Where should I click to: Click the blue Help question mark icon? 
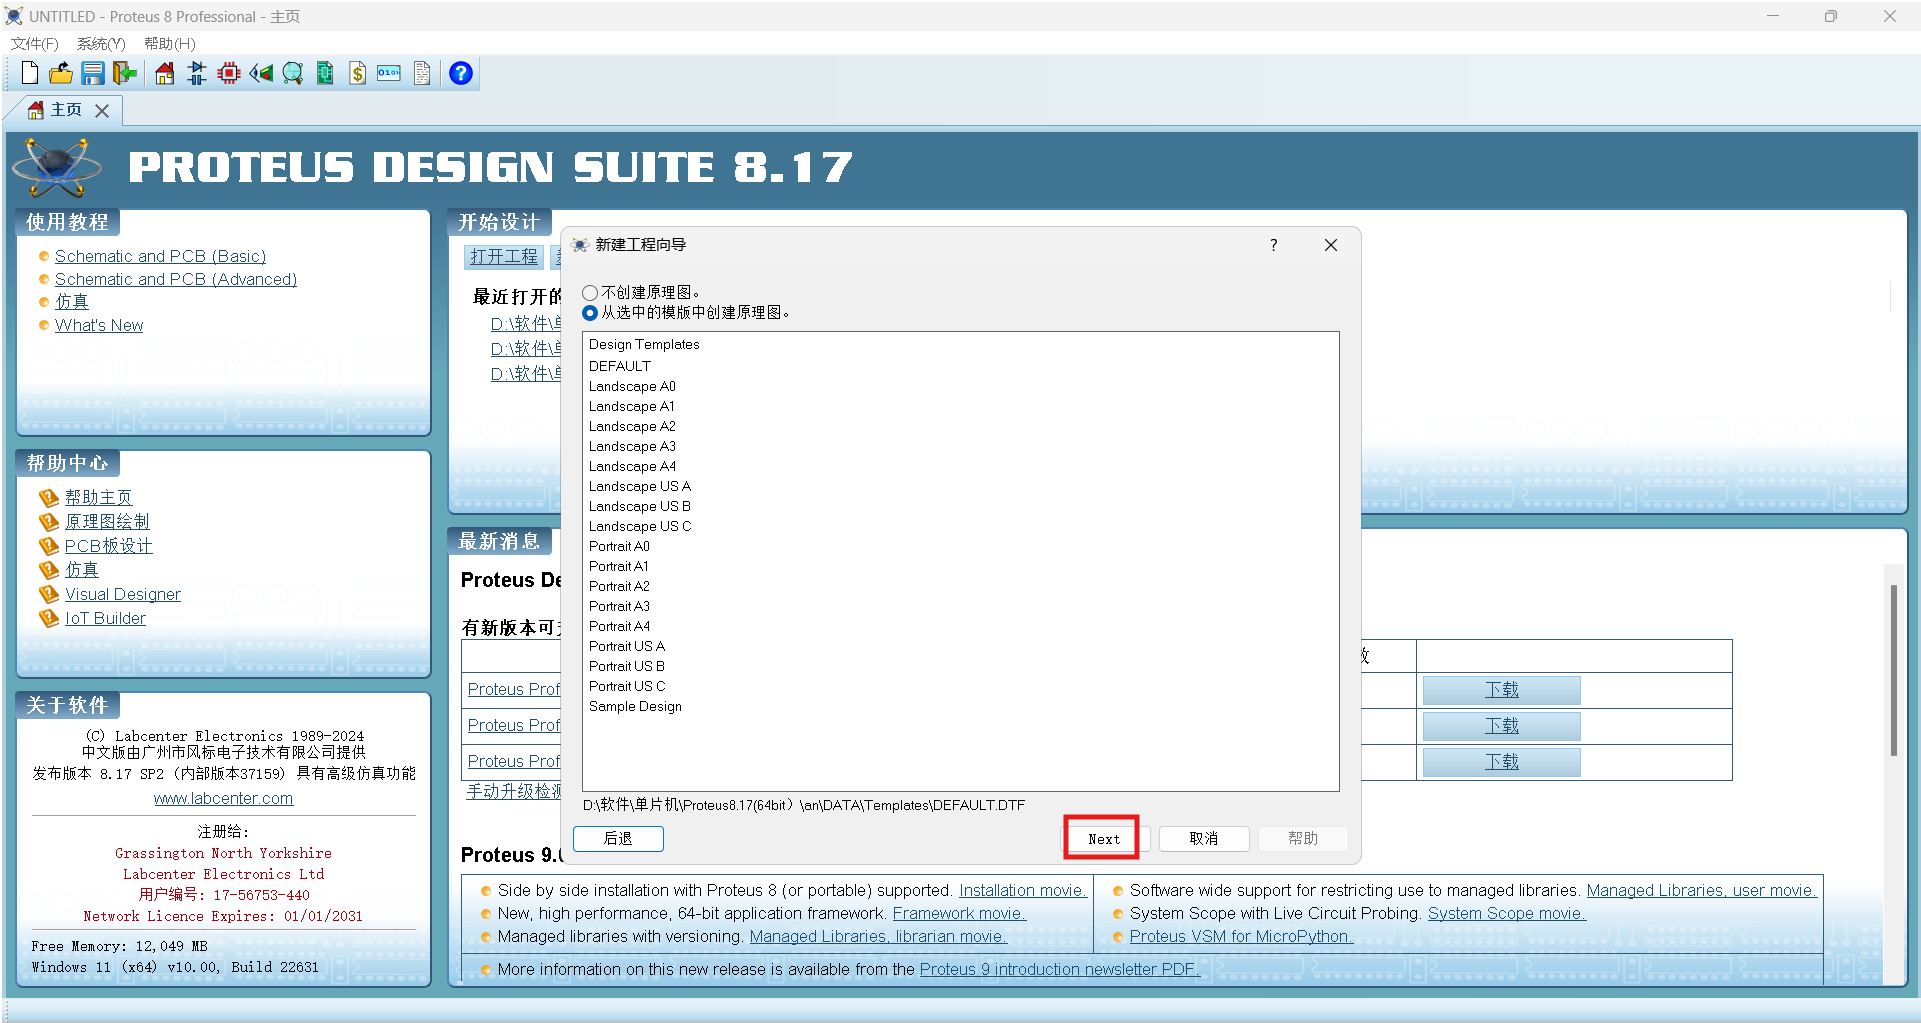[461, 73]
